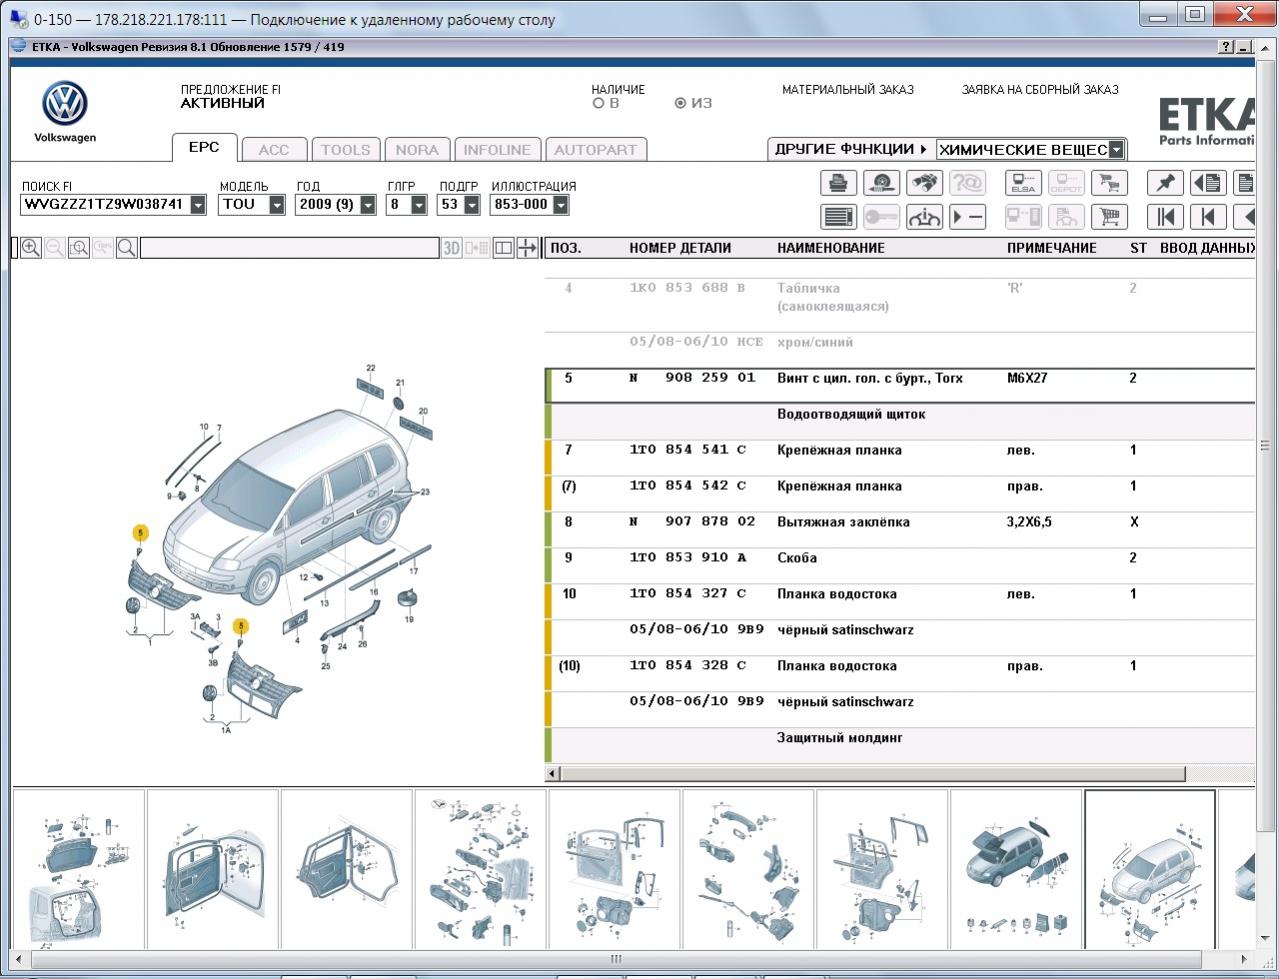
Task: Select row 'Скоба' part 1T0 853 910 A
Action: pos(900,558)
